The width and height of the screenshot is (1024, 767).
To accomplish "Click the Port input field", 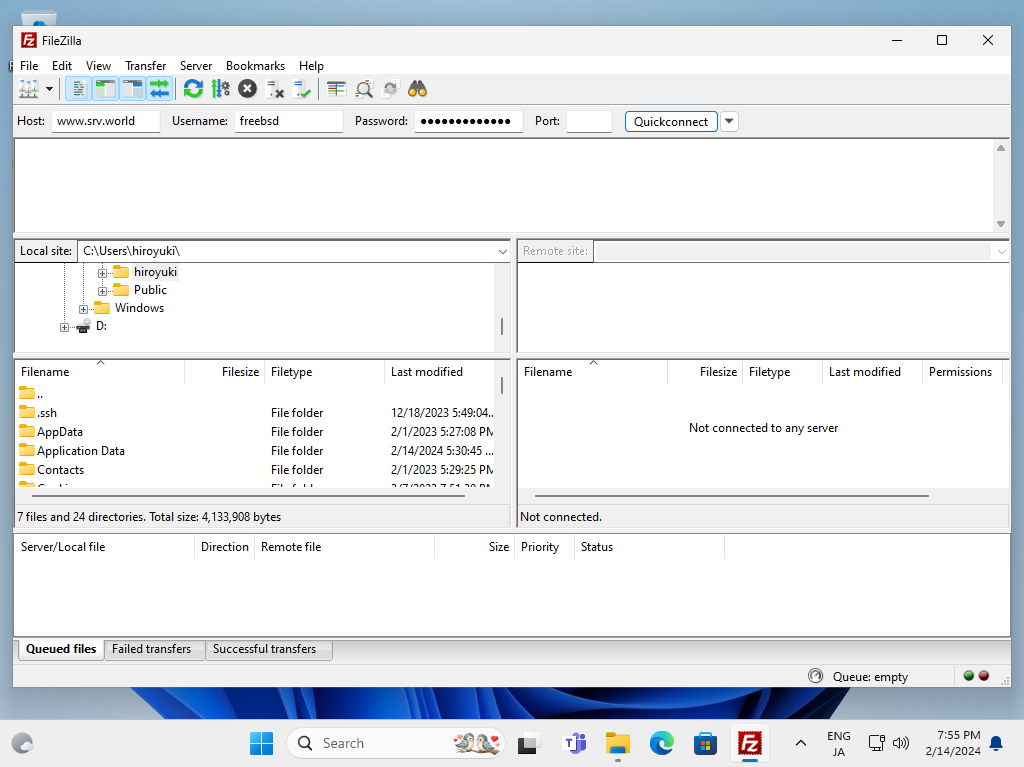I will pos(589,122).
